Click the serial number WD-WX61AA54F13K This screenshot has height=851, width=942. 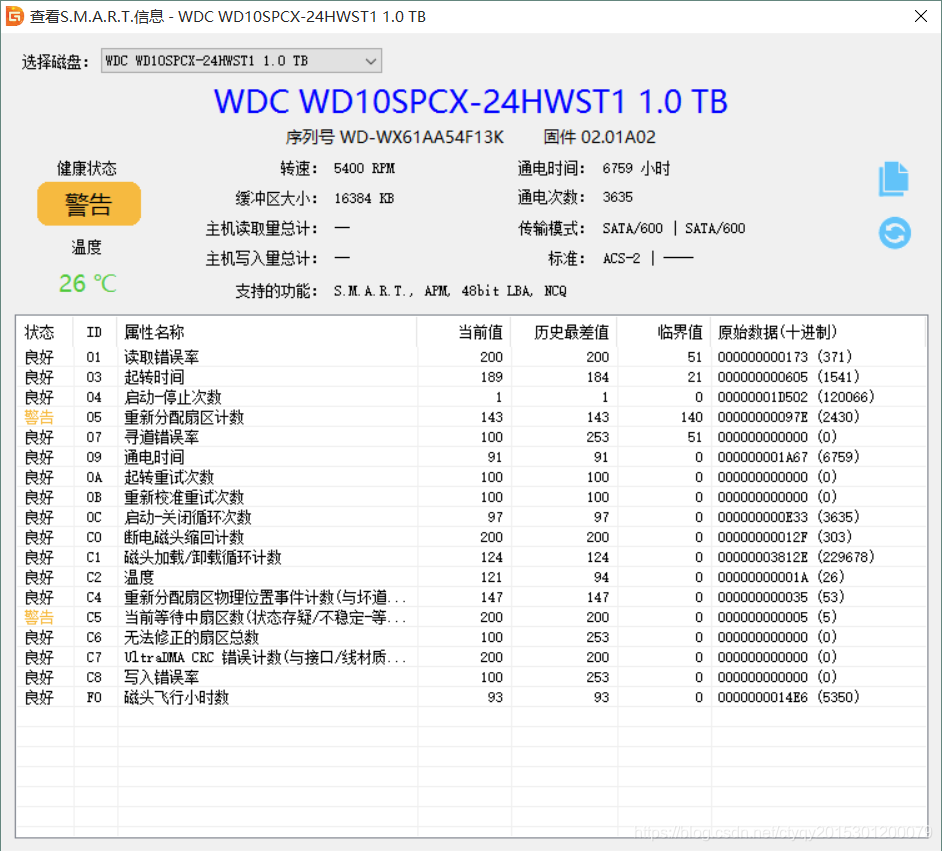point(422,138)
